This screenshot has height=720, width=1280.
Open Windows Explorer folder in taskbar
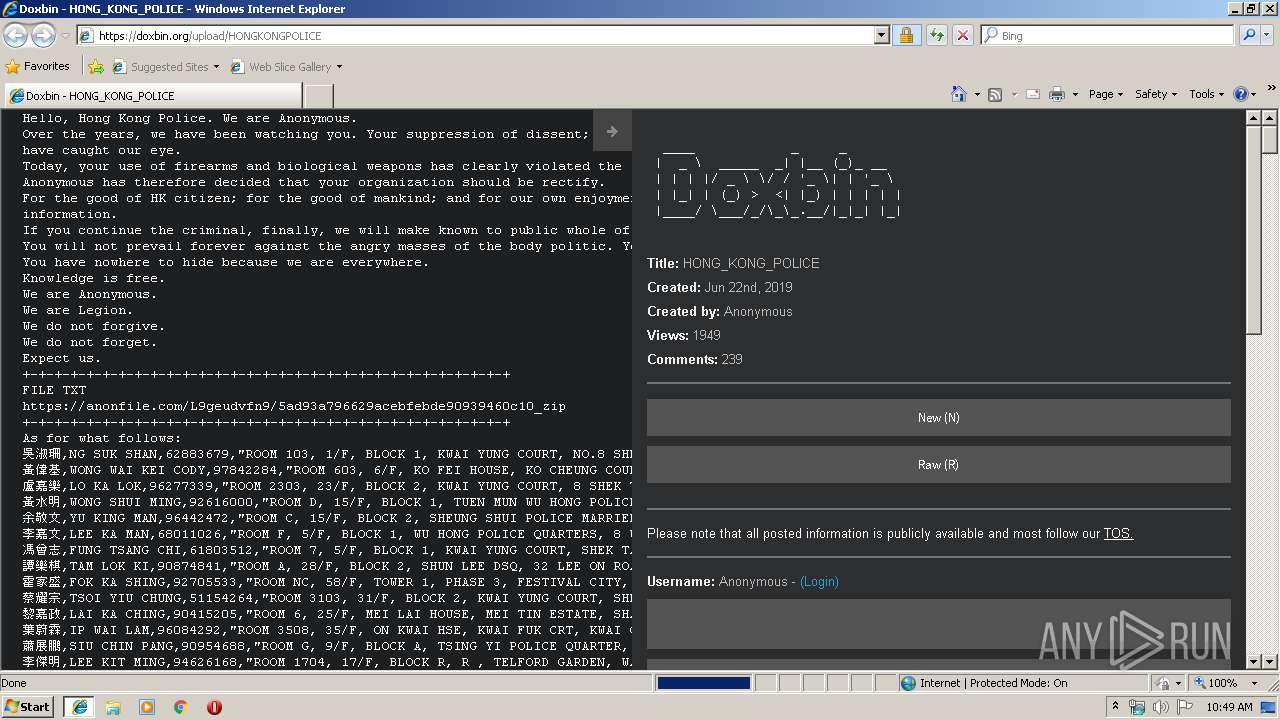coord(113,707)
